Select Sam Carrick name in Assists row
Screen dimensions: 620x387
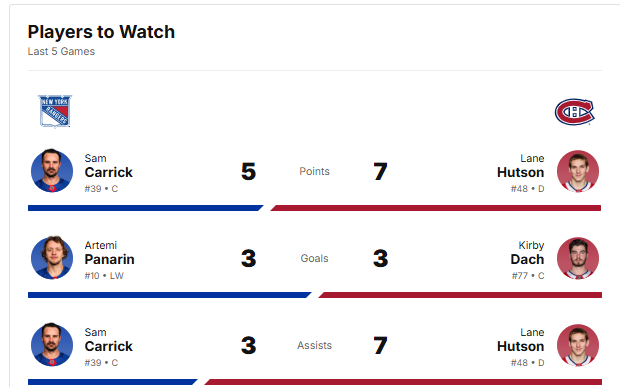[108, 340]
